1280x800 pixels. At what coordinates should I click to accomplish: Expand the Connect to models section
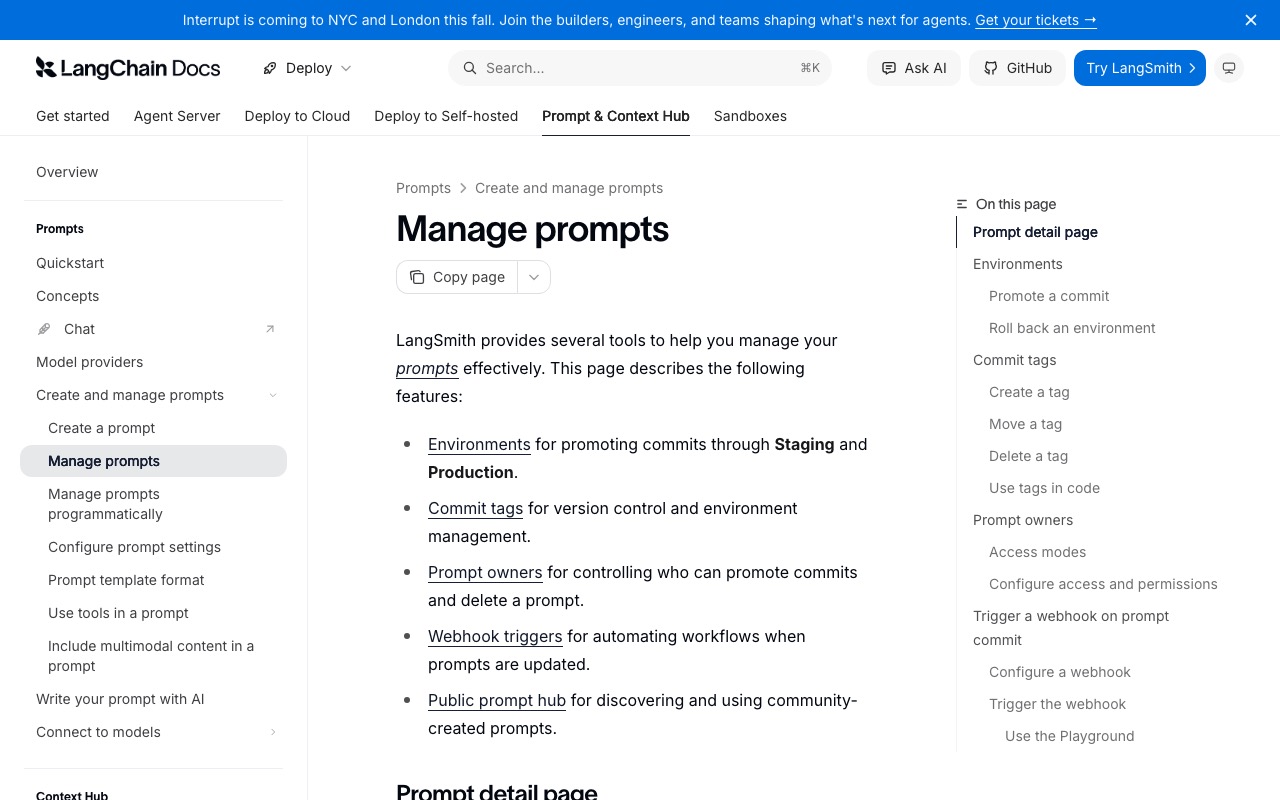pyautogui.click(x=273, y=732)
